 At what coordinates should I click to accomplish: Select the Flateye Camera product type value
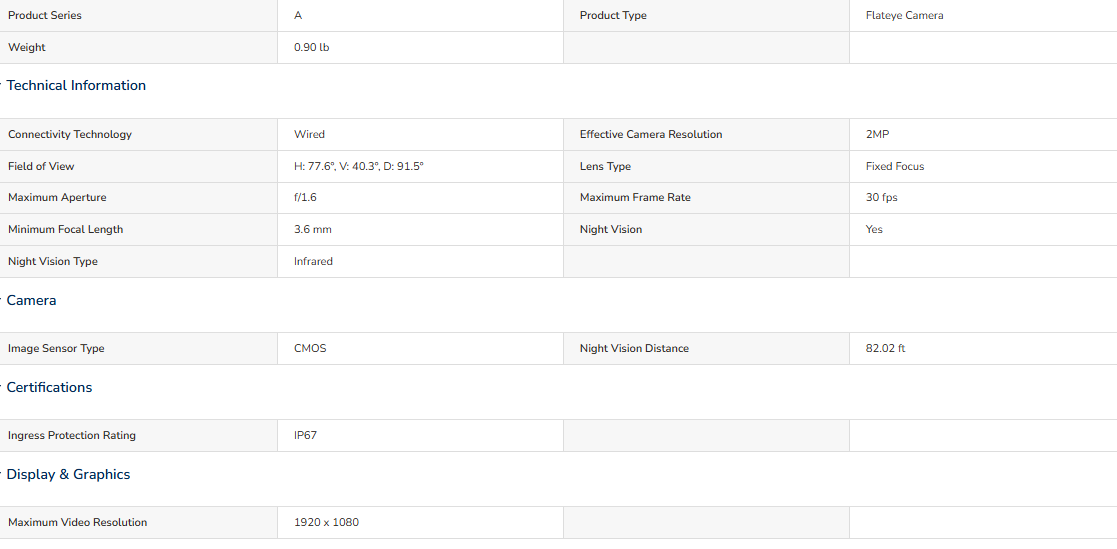904,16
